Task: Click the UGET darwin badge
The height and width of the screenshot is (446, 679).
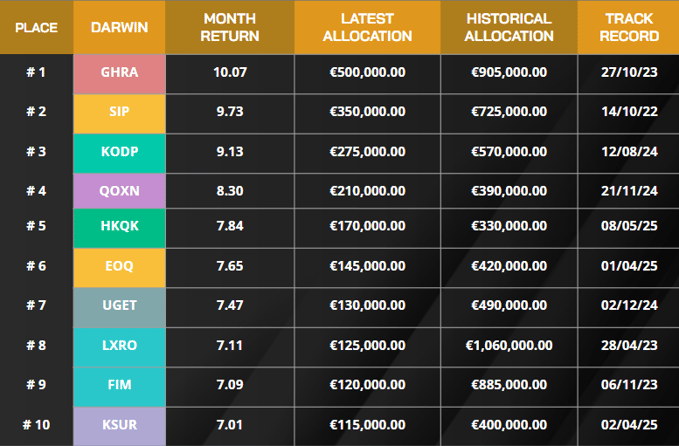Action: (x=119, y=307)
